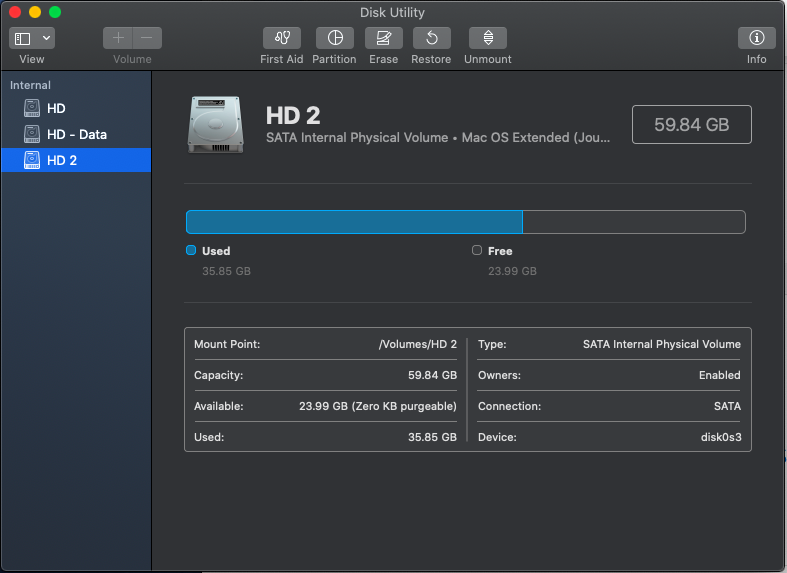
Task: Select the Restore toolbar icon
Action: tap(431, 38)
